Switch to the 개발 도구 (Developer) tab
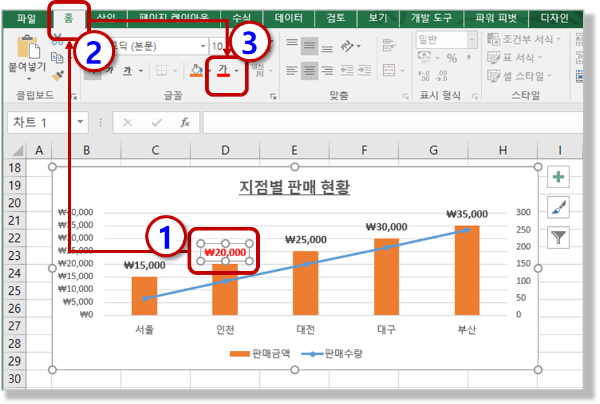Screen dimensions: 600x404 [431, 18]
